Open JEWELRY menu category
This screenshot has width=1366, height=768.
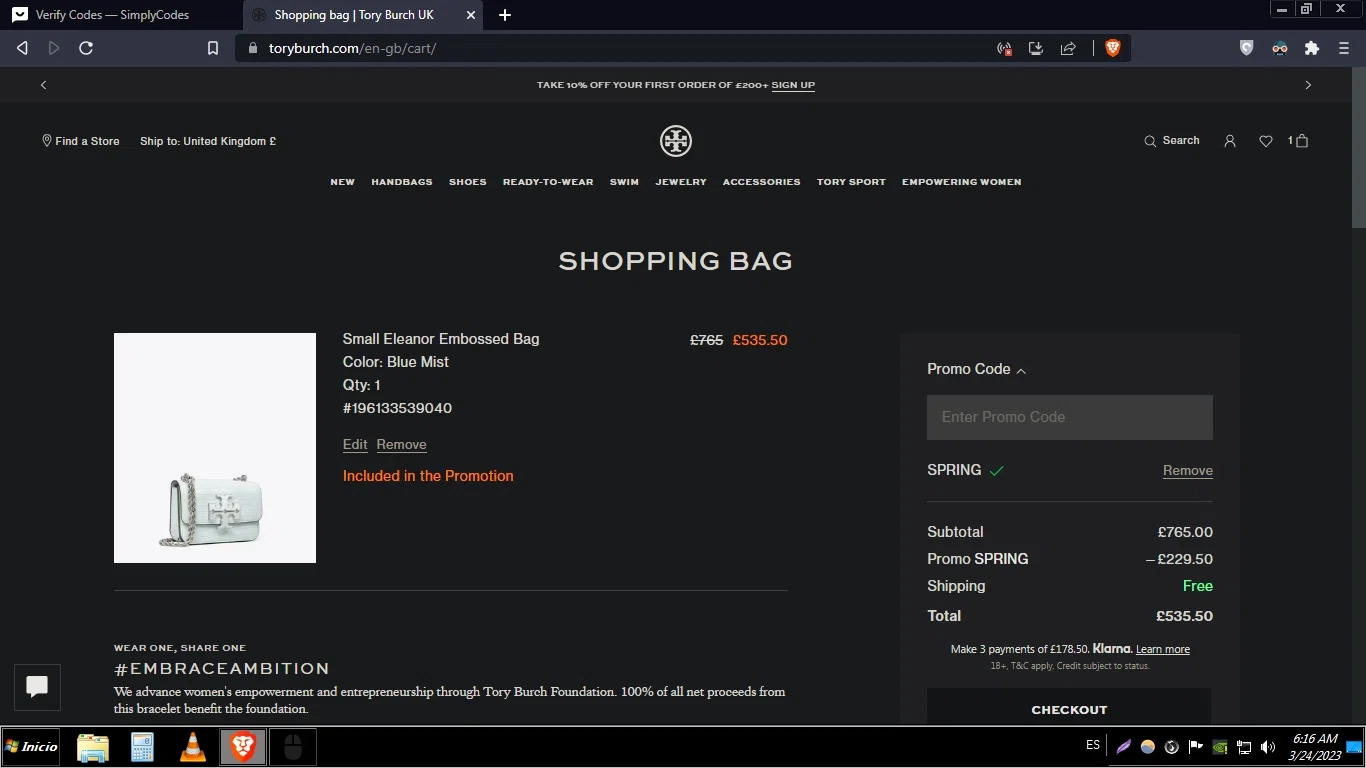[x=681, y=182]
